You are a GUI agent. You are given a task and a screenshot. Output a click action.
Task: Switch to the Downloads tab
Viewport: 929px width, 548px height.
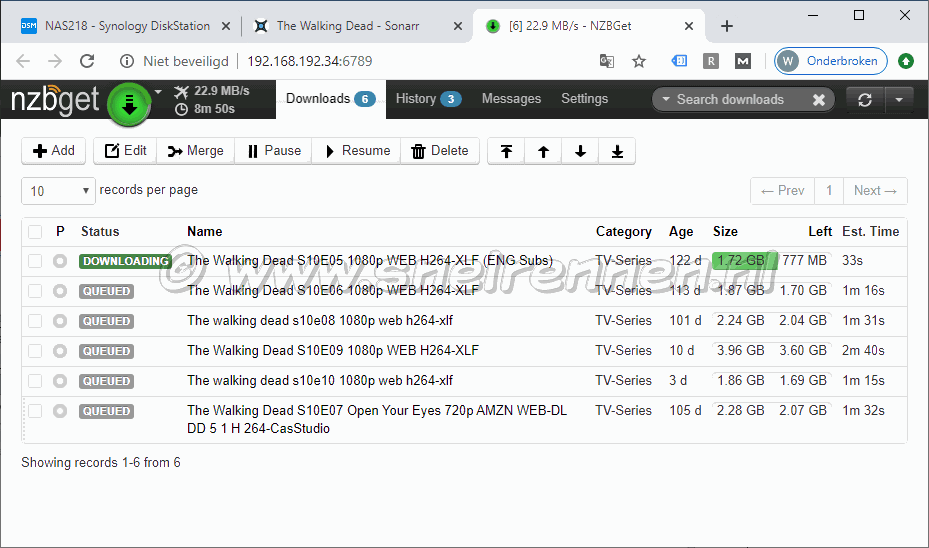331,99
